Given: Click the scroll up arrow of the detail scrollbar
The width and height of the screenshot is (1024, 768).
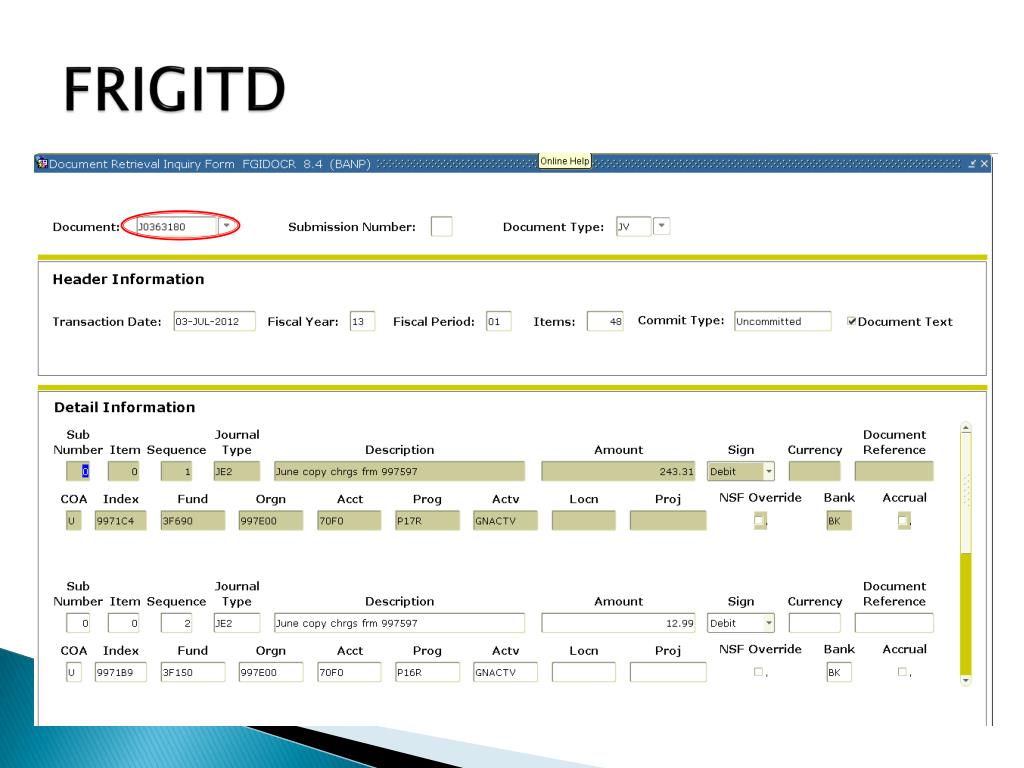Looking at the screenshot, I should pos(966,428).
